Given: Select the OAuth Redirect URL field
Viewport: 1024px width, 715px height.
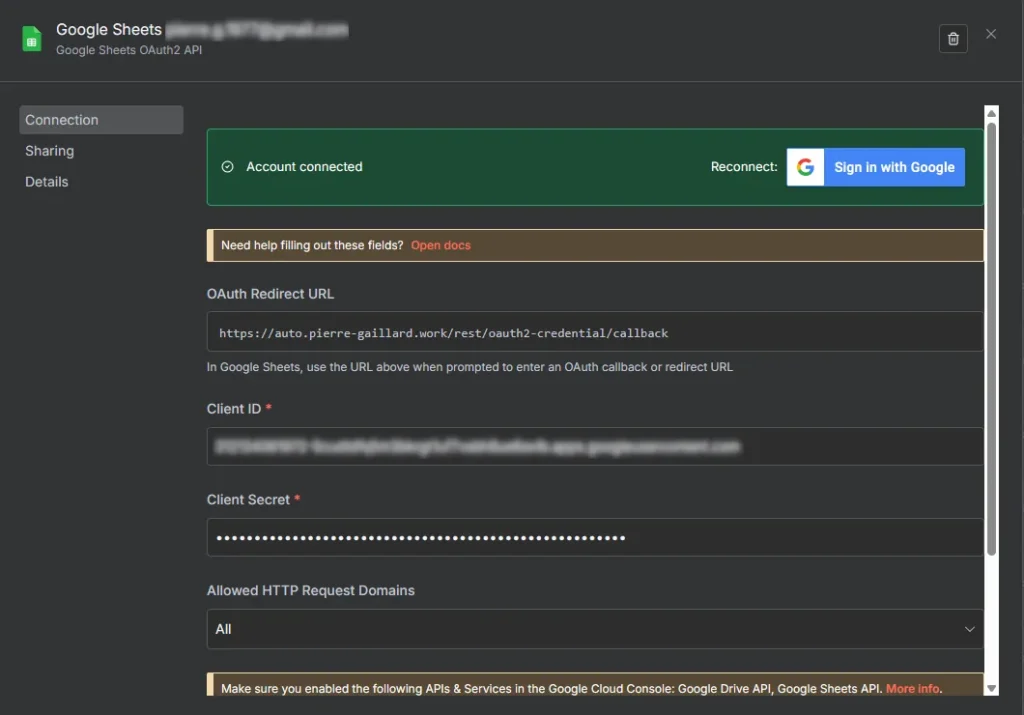Looking at the screenshot, I should pyautogui.click(x=594, y=332).
